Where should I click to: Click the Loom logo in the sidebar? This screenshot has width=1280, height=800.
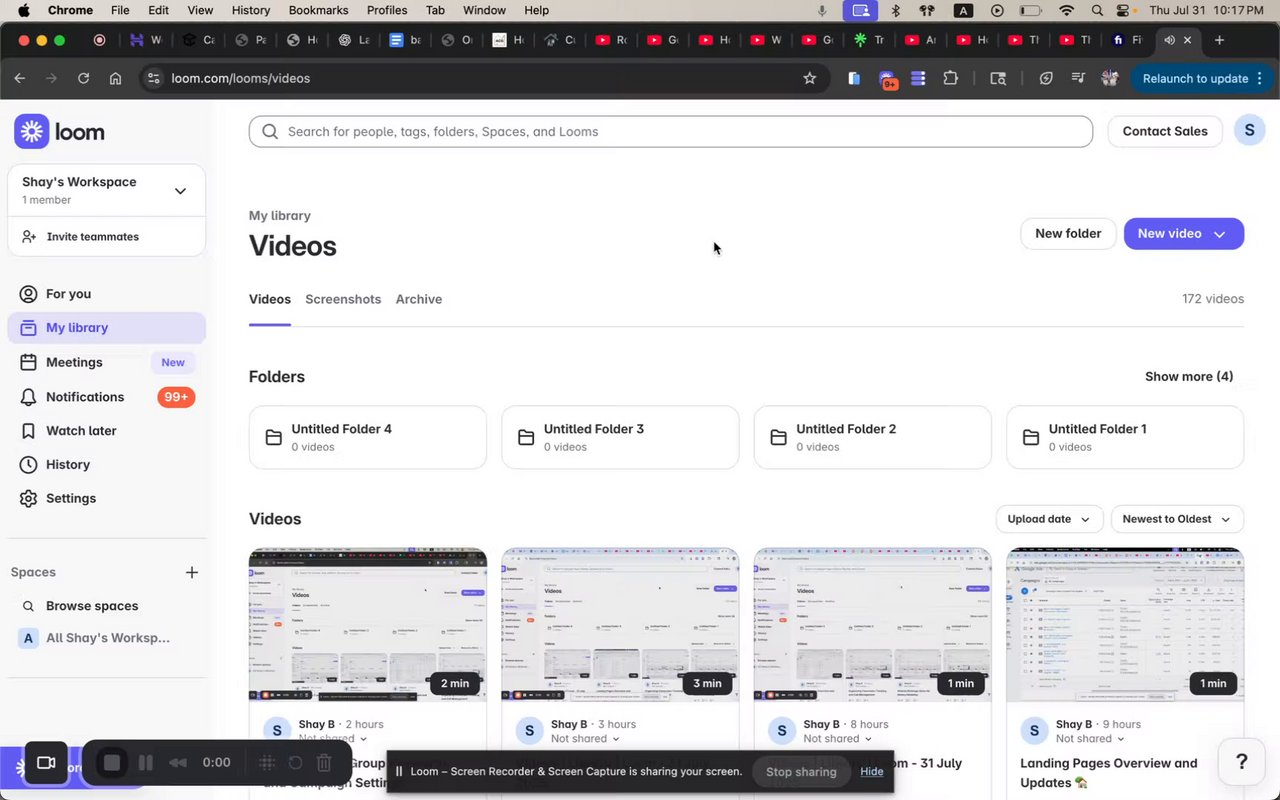click(x=59, y=132)
